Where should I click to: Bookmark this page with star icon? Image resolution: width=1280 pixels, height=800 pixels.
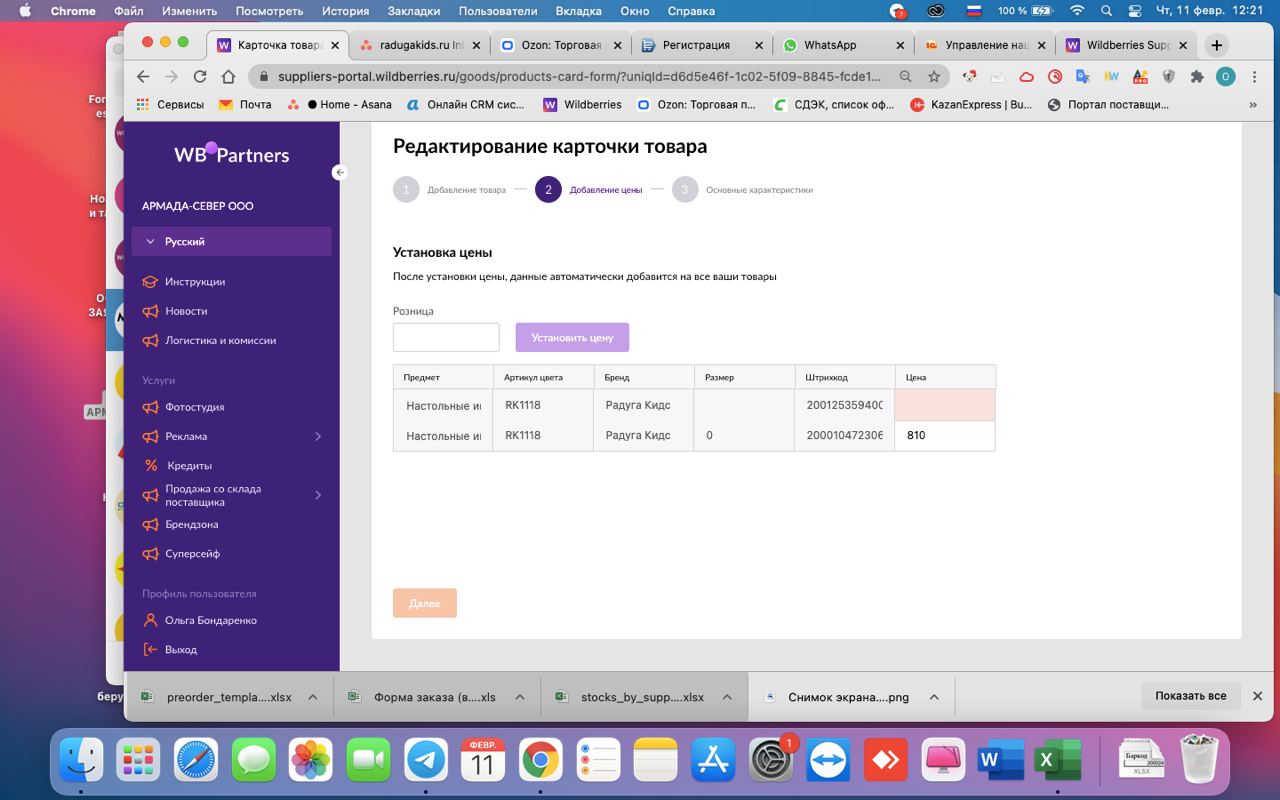934,76
